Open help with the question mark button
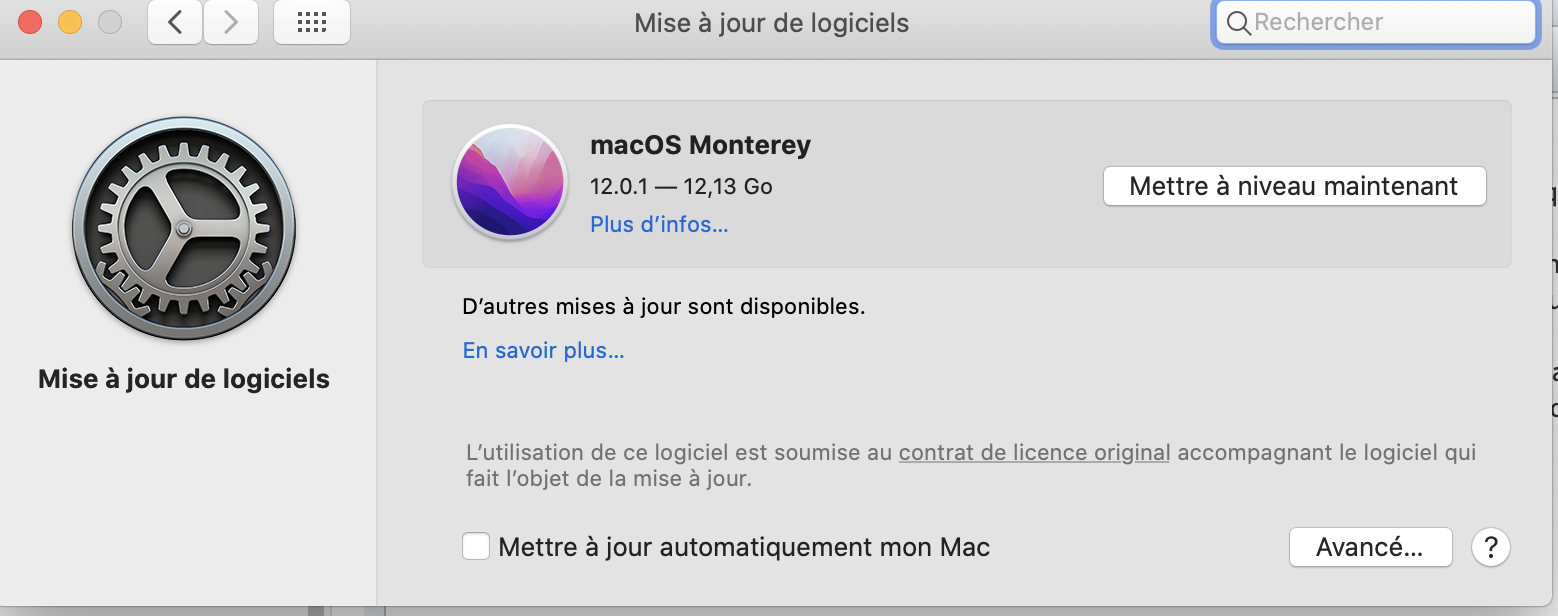This screenshot has width=1558, height=616. pos(1490,547)
